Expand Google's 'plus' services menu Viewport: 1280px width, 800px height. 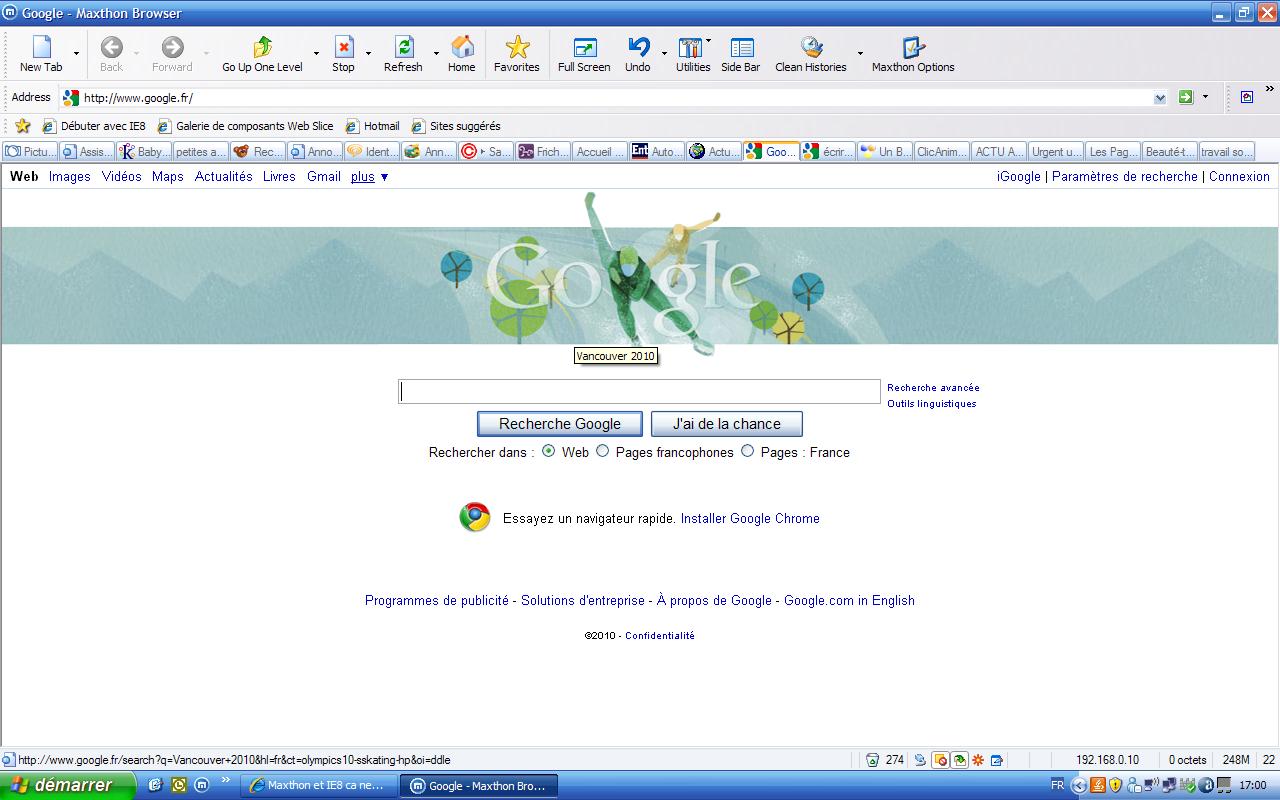369,176
